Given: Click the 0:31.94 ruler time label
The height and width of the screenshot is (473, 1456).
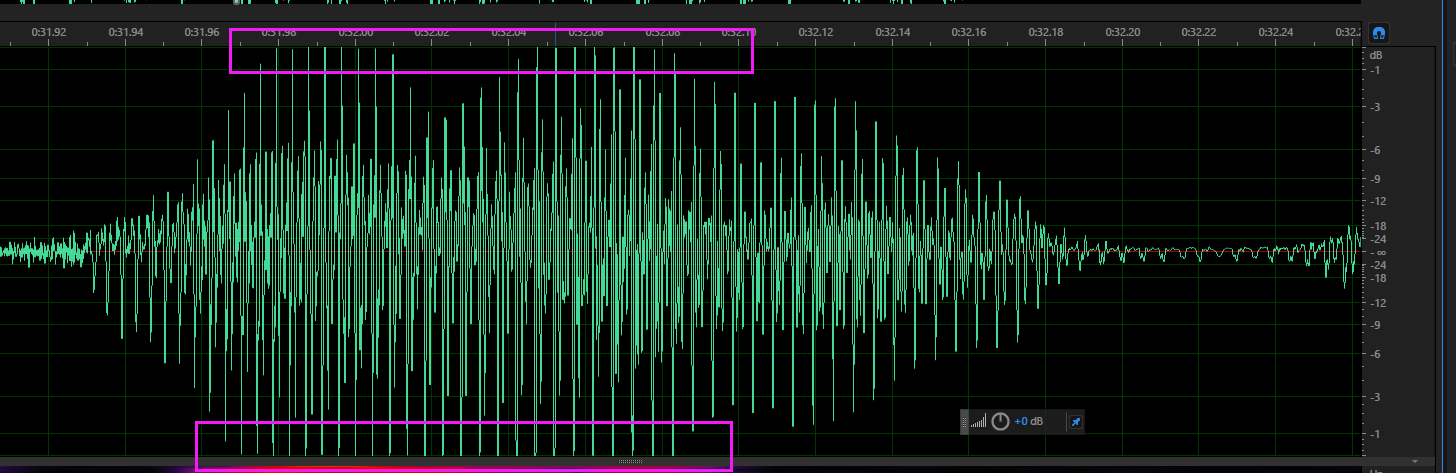Looking at the screenshot, I should click(125, 33).
